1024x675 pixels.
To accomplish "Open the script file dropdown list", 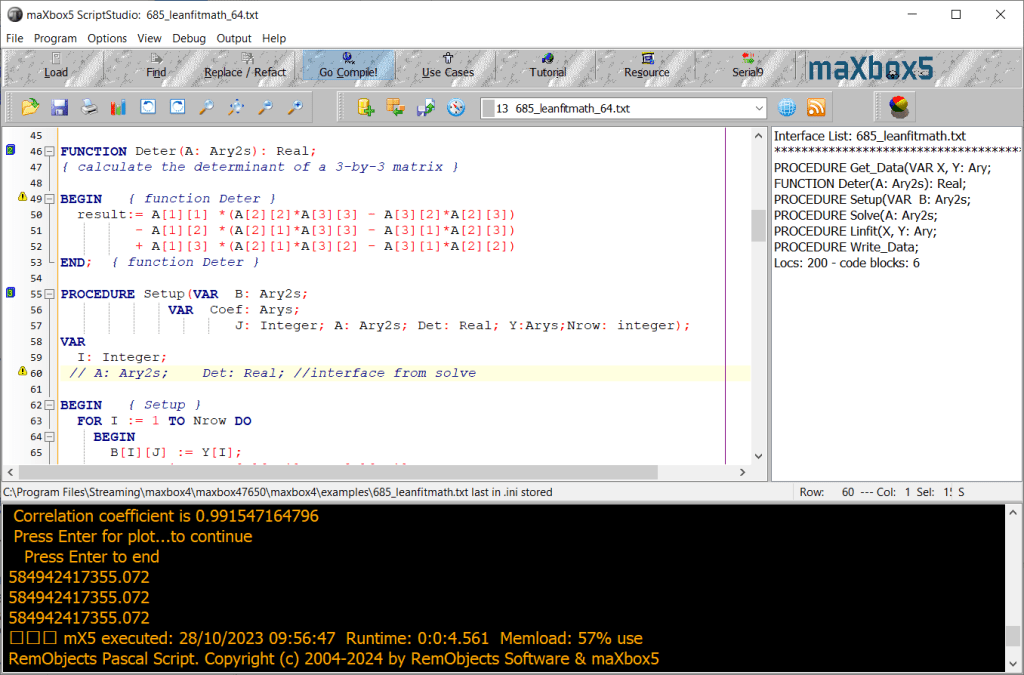I will point(759,108).
